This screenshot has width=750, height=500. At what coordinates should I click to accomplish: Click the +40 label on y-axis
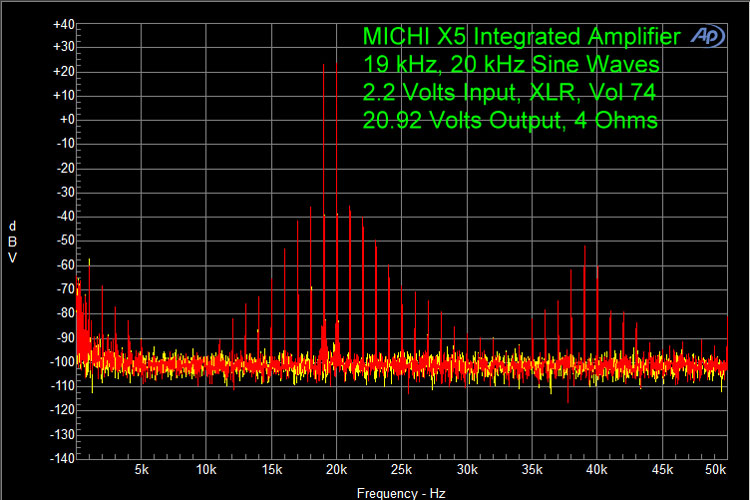[x=62, y=23]
